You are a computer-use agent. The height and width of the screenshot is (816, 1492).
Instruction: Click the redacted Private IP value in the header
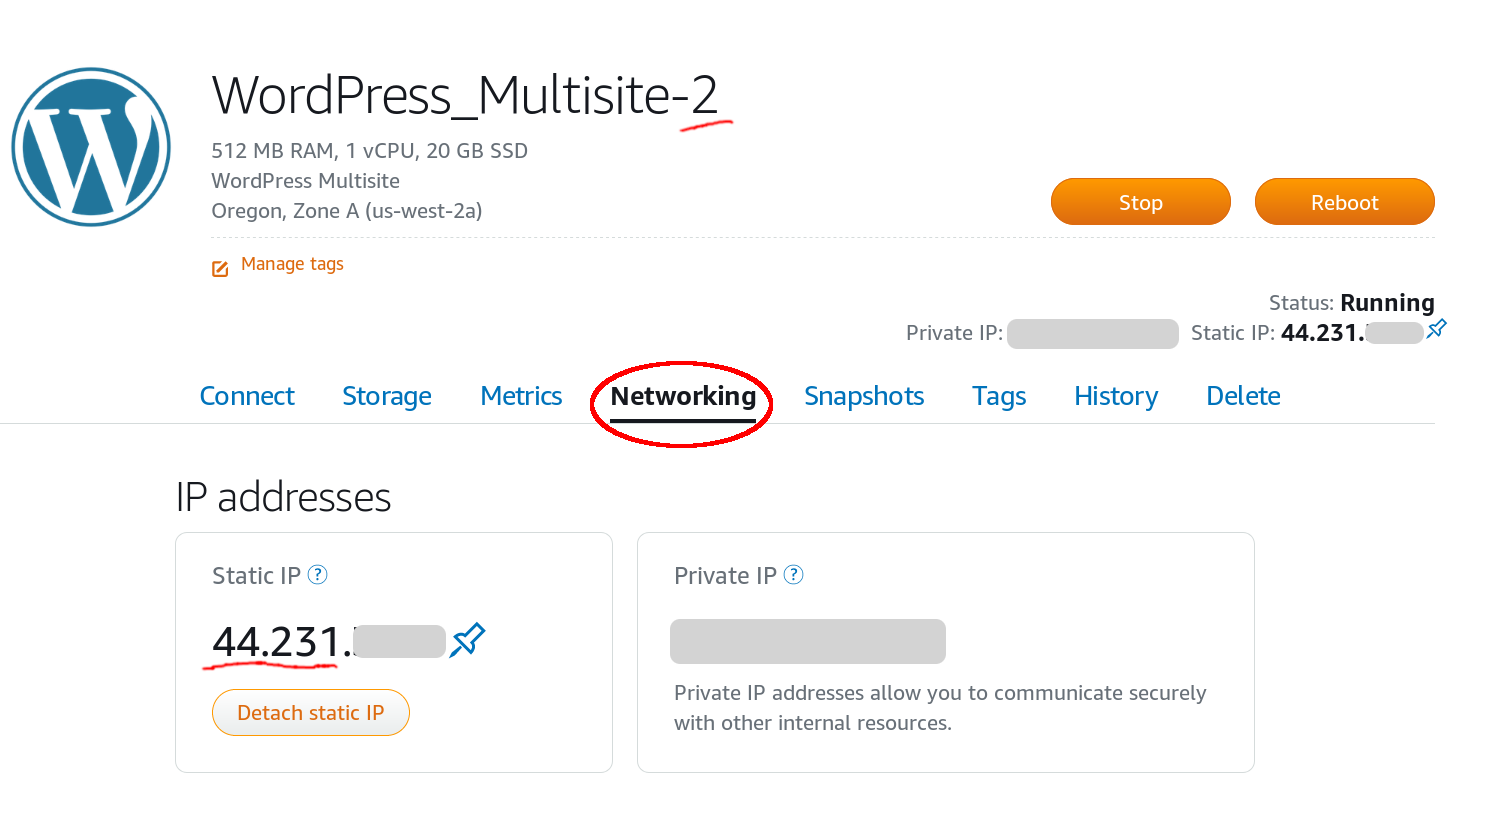(x=1093, y=334)
